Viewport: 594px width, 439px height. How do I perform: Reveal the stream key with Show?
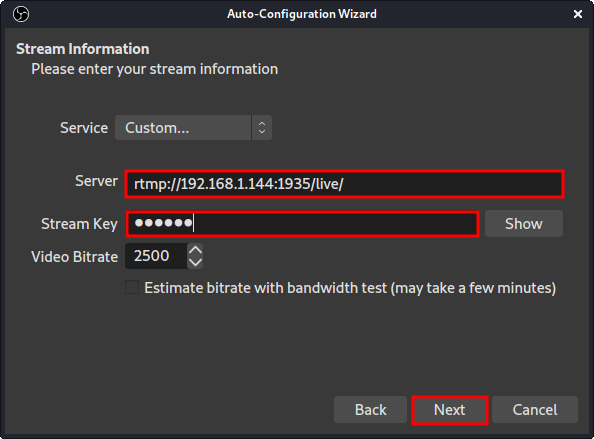[x=524, y=224]
